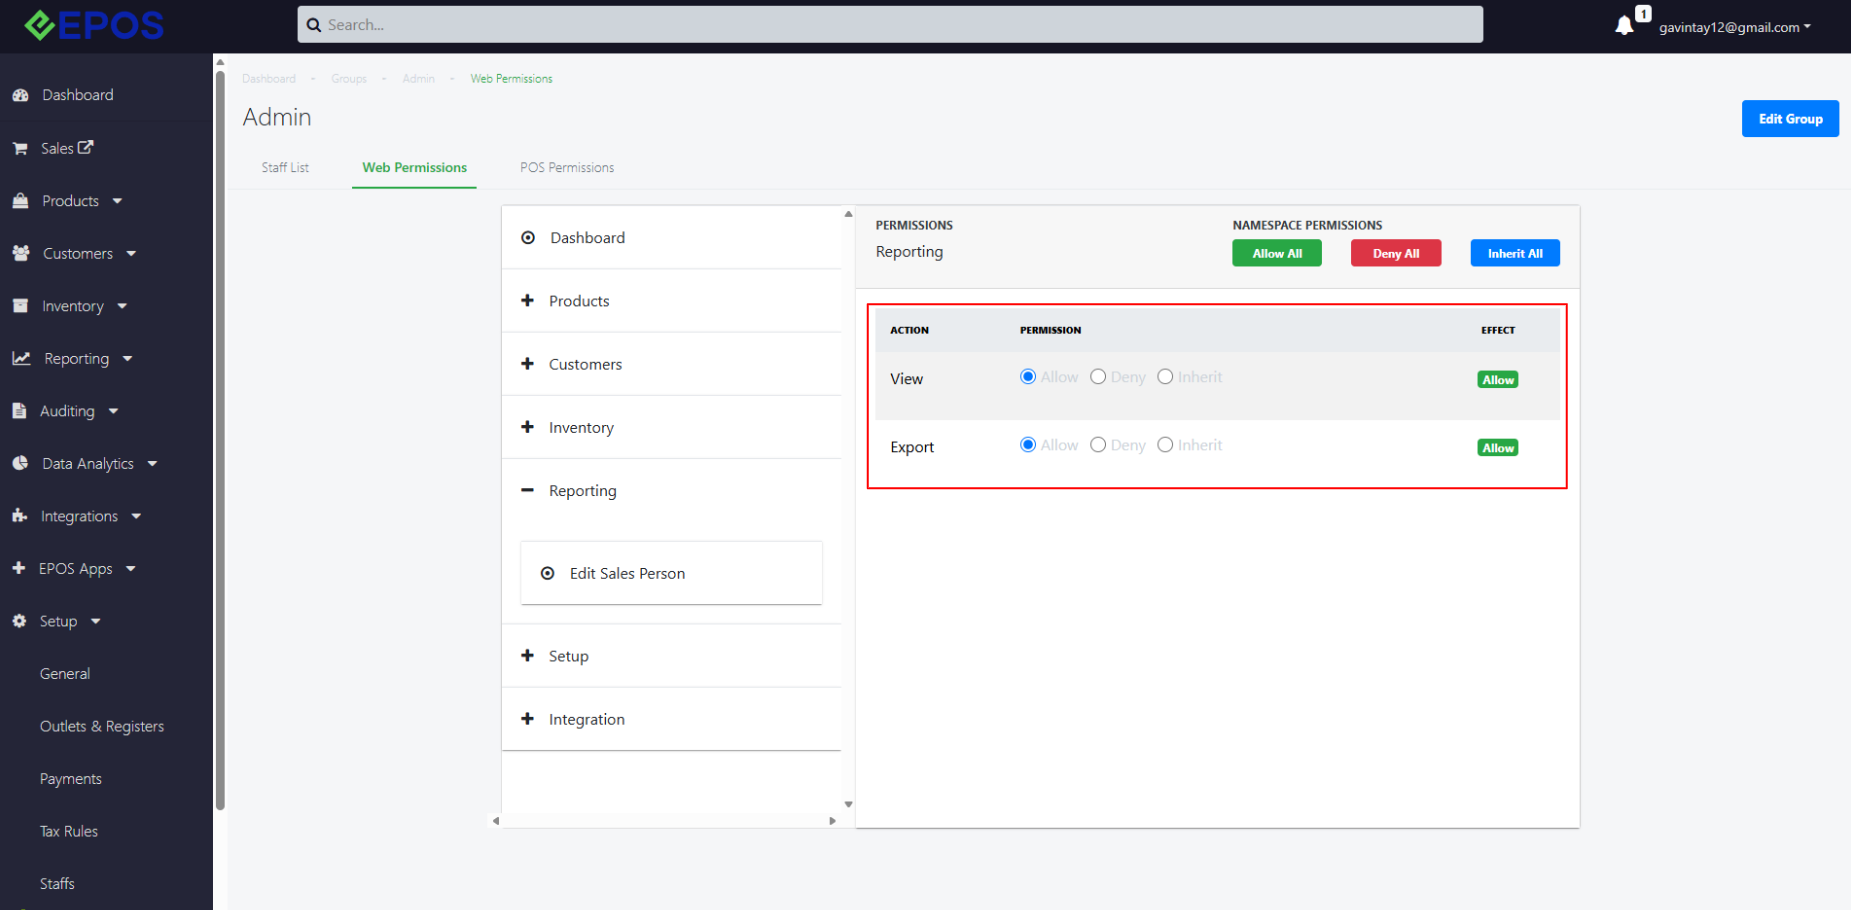Image resolution: width=1851 pixels, height=910 pixels.
Task: Open Tax Rules in sidebar
Action: [x=69, y=831]
